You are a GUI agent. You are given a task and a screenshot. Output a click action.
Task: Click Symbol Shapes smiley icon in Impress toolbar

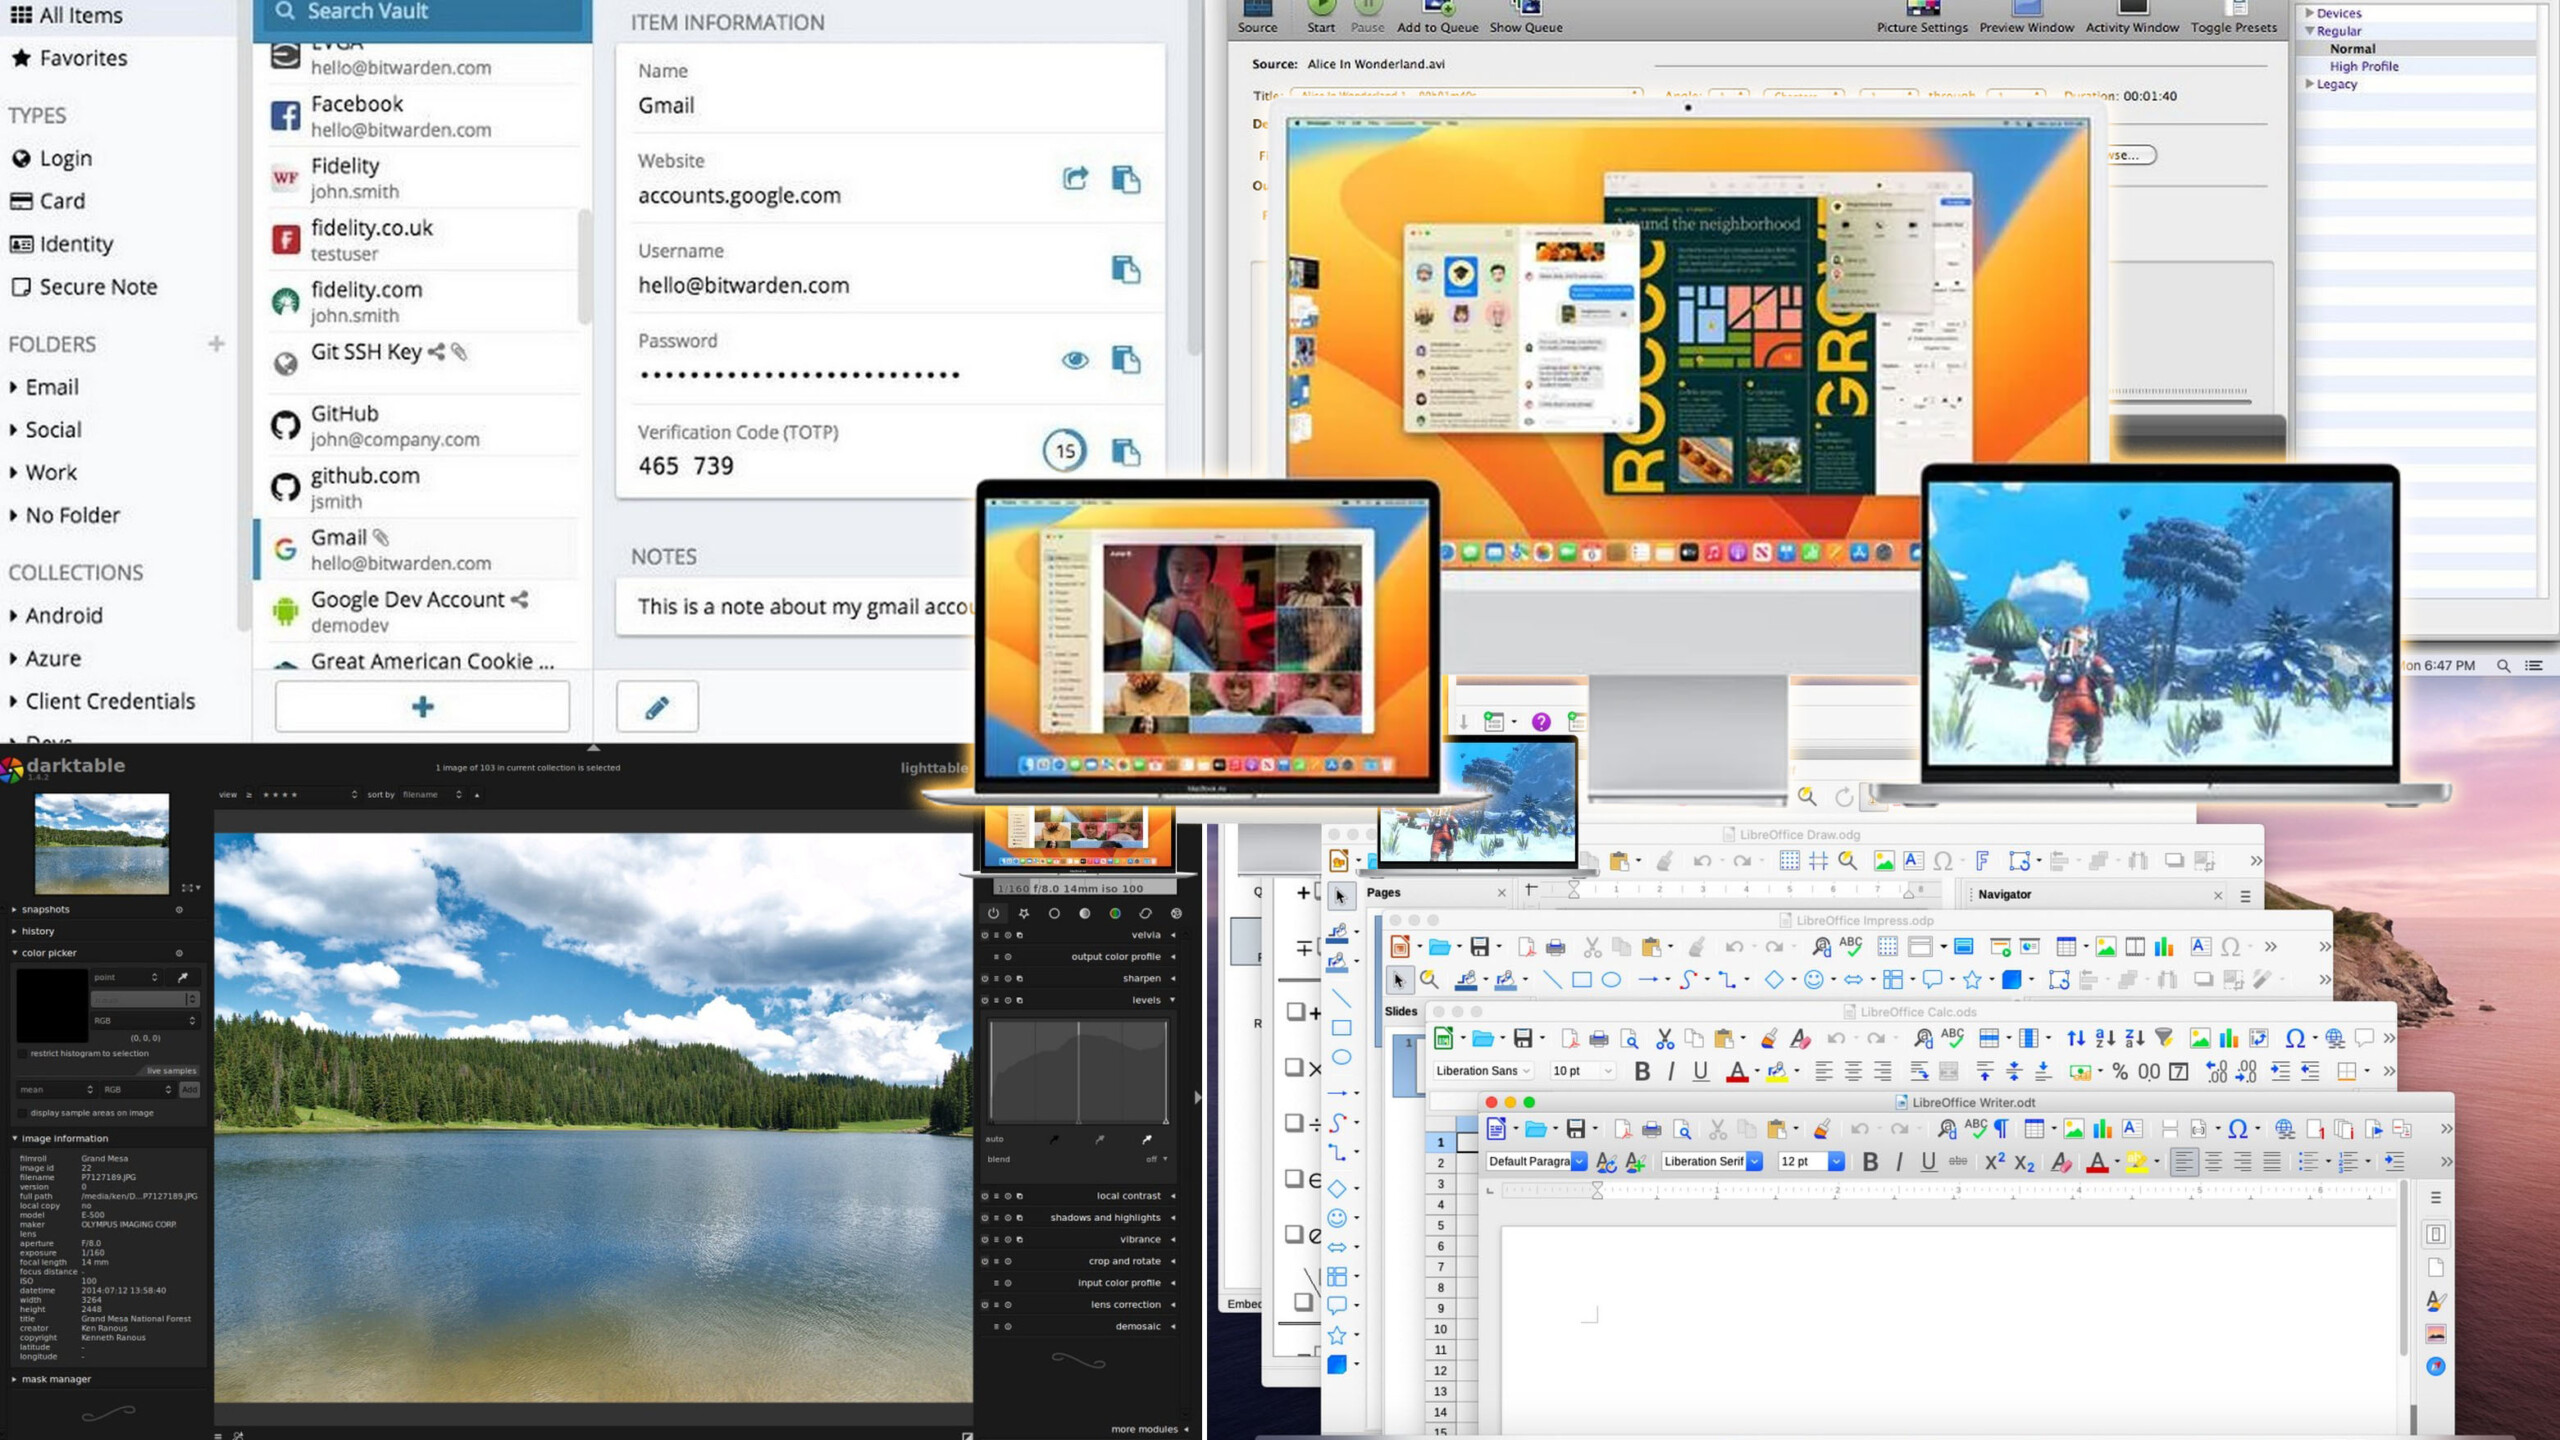coord(1813,980)
